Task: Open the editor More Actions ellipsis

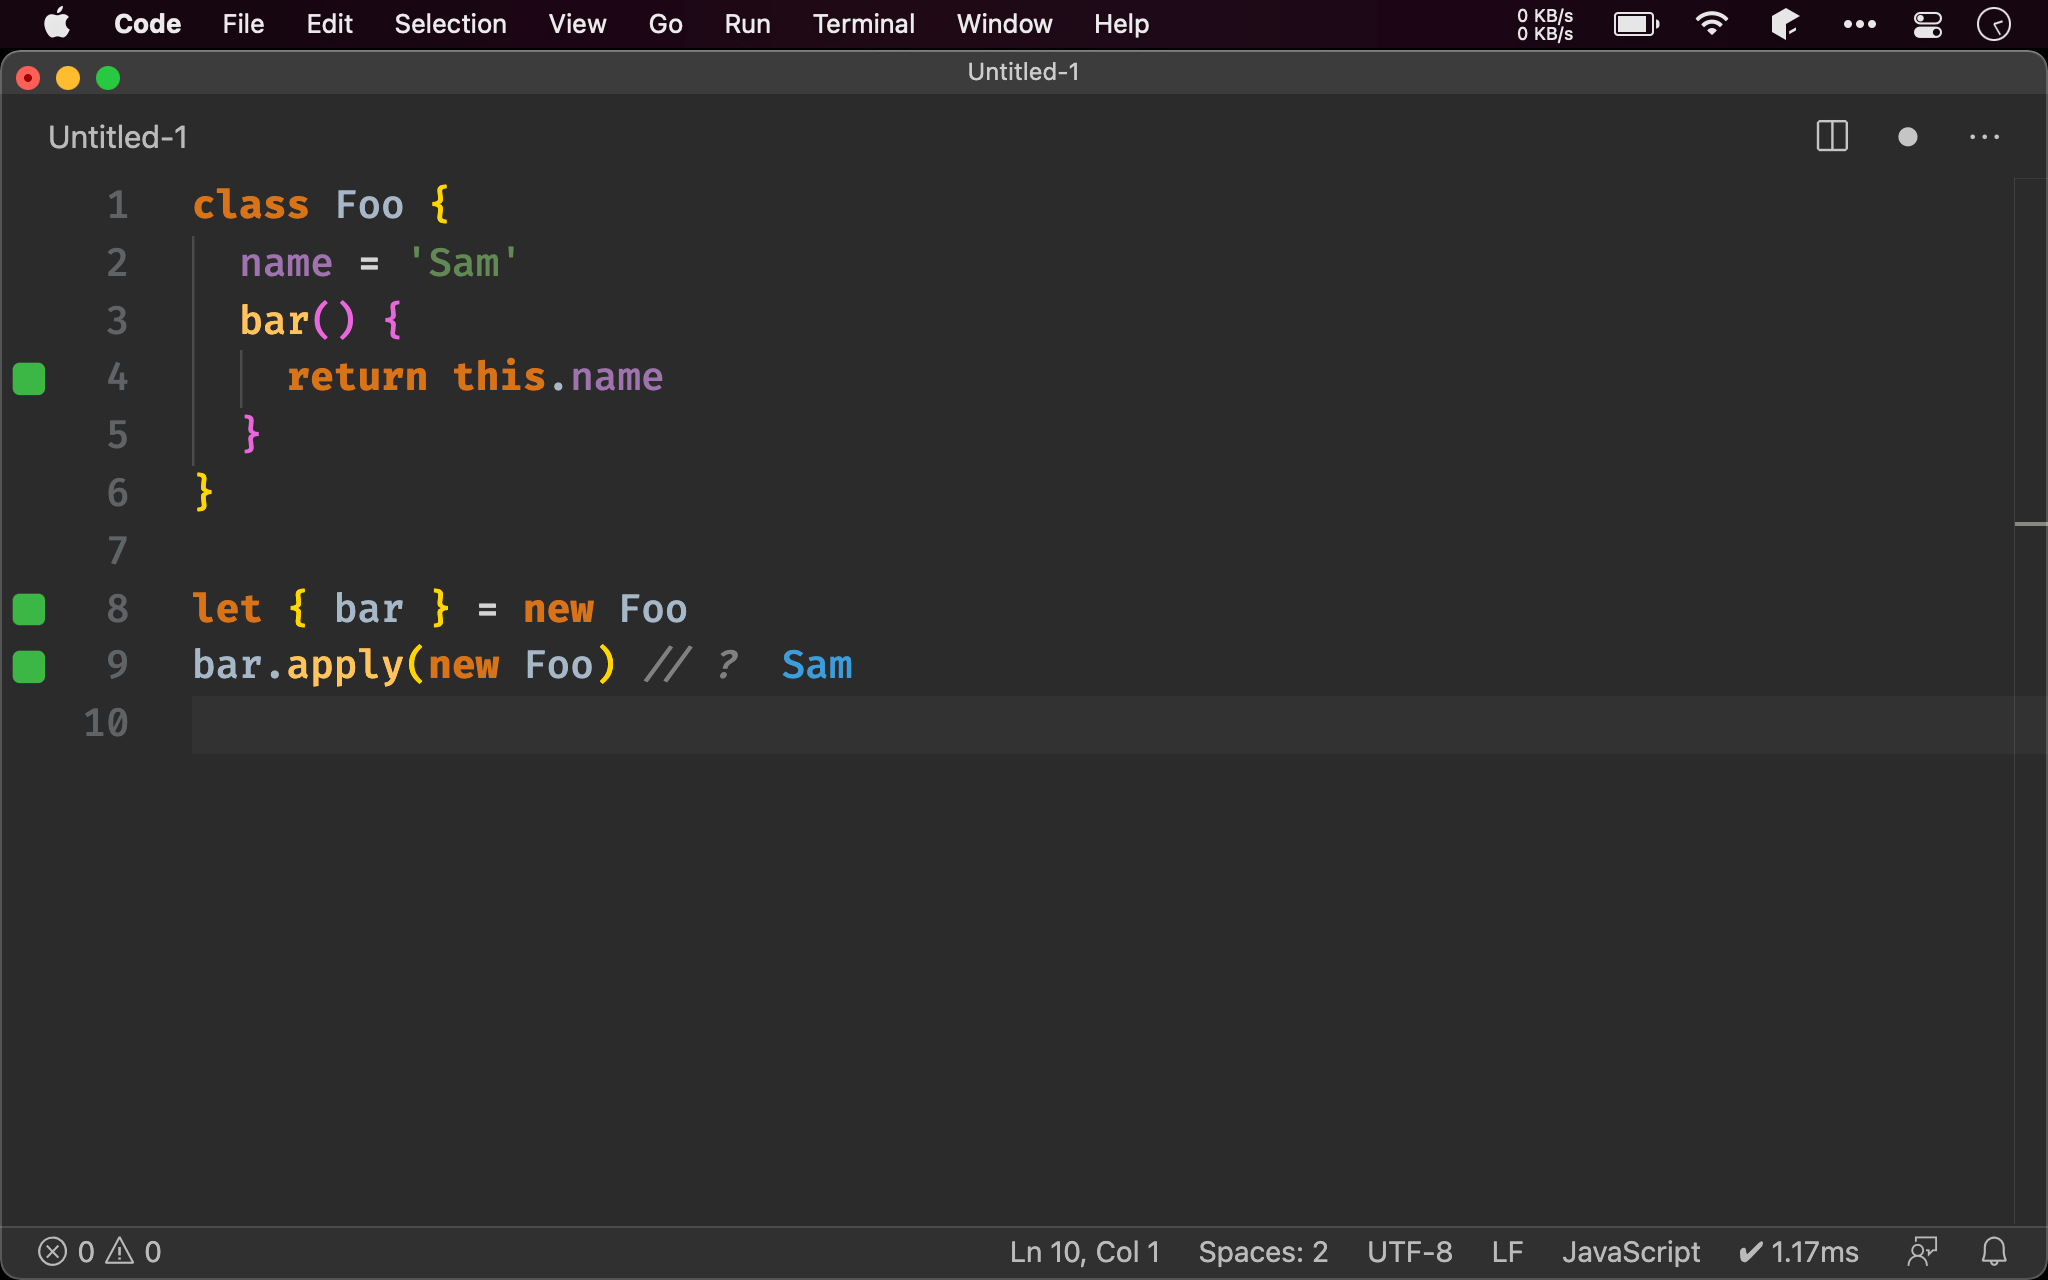Action: tap(1984, 137)
